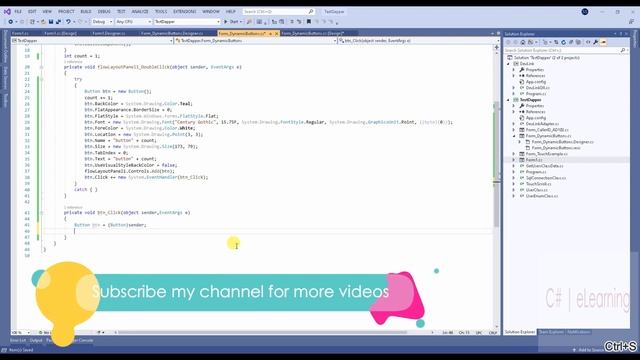The width and height of the screenshot is (640, 360).
Task: Open the Debug configuration dropdown
Action: tap(102, 22)
